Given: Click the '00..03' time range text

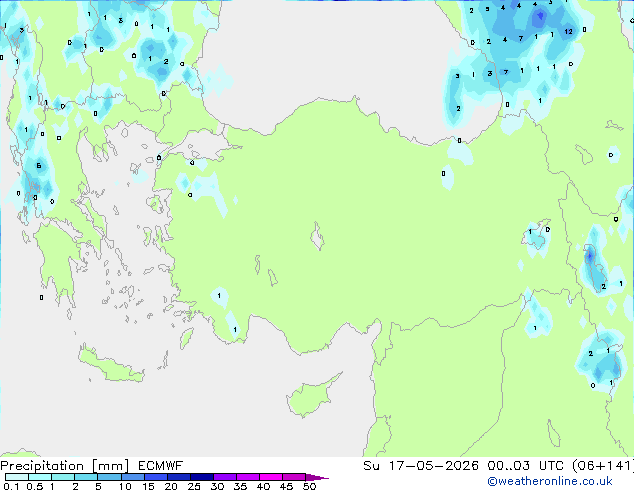Looking at the screenshot, I should (x=508, y=466).
